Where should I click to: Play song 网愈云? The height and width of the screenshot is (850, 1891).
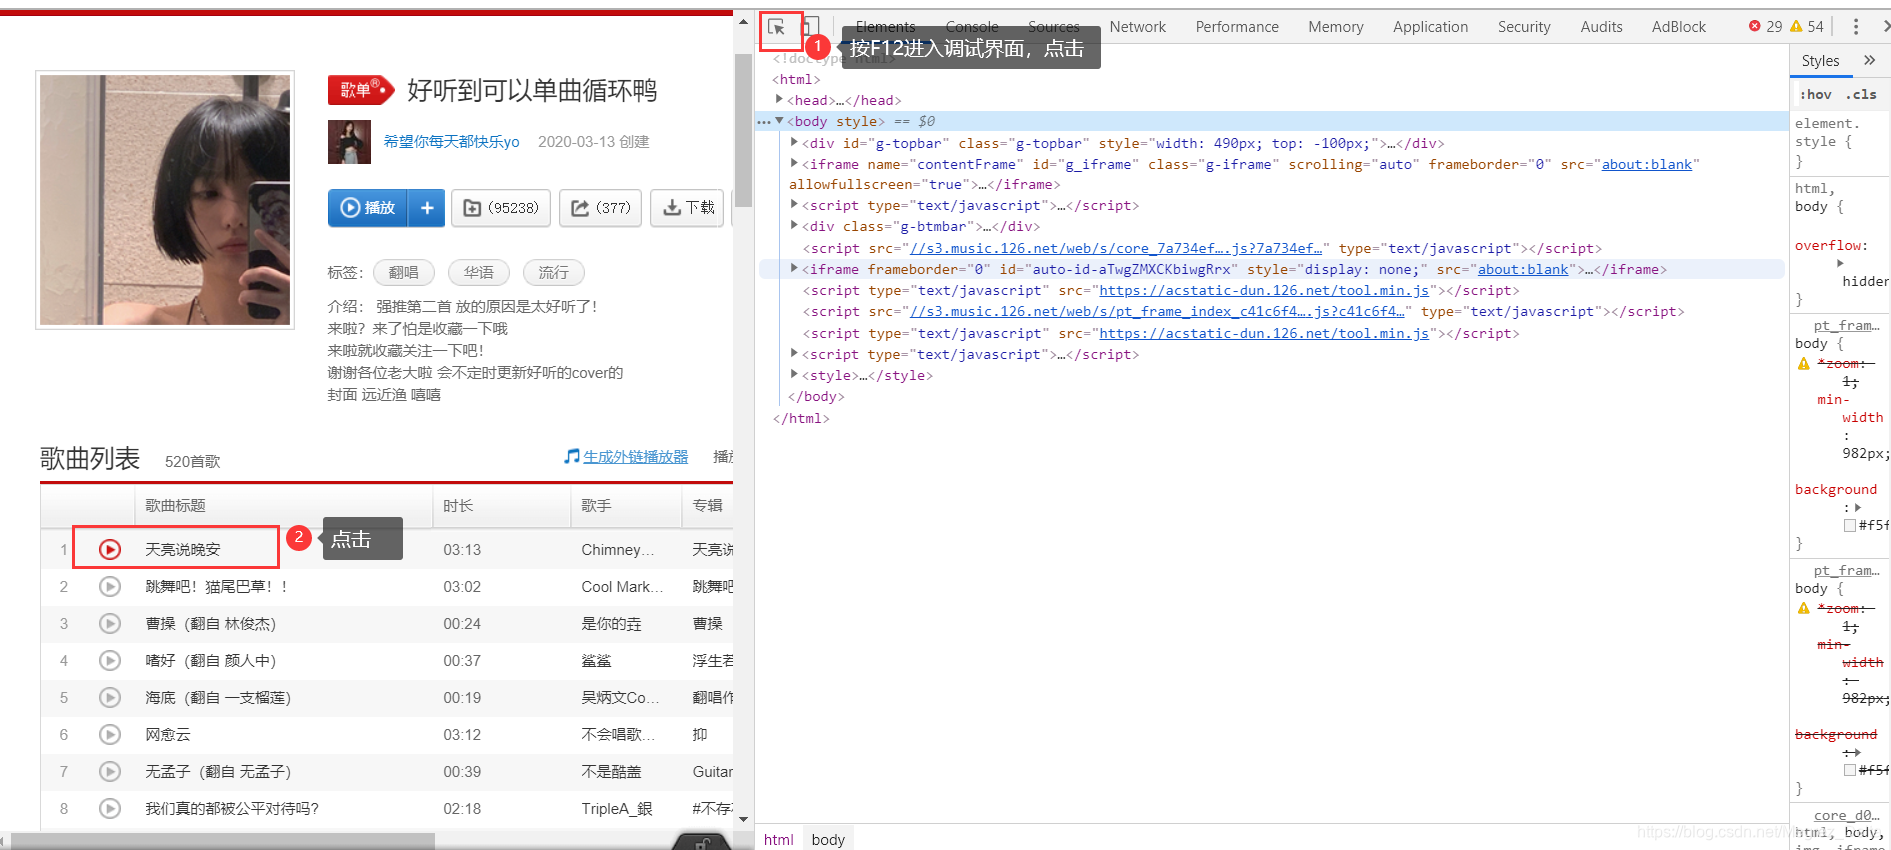110,734
